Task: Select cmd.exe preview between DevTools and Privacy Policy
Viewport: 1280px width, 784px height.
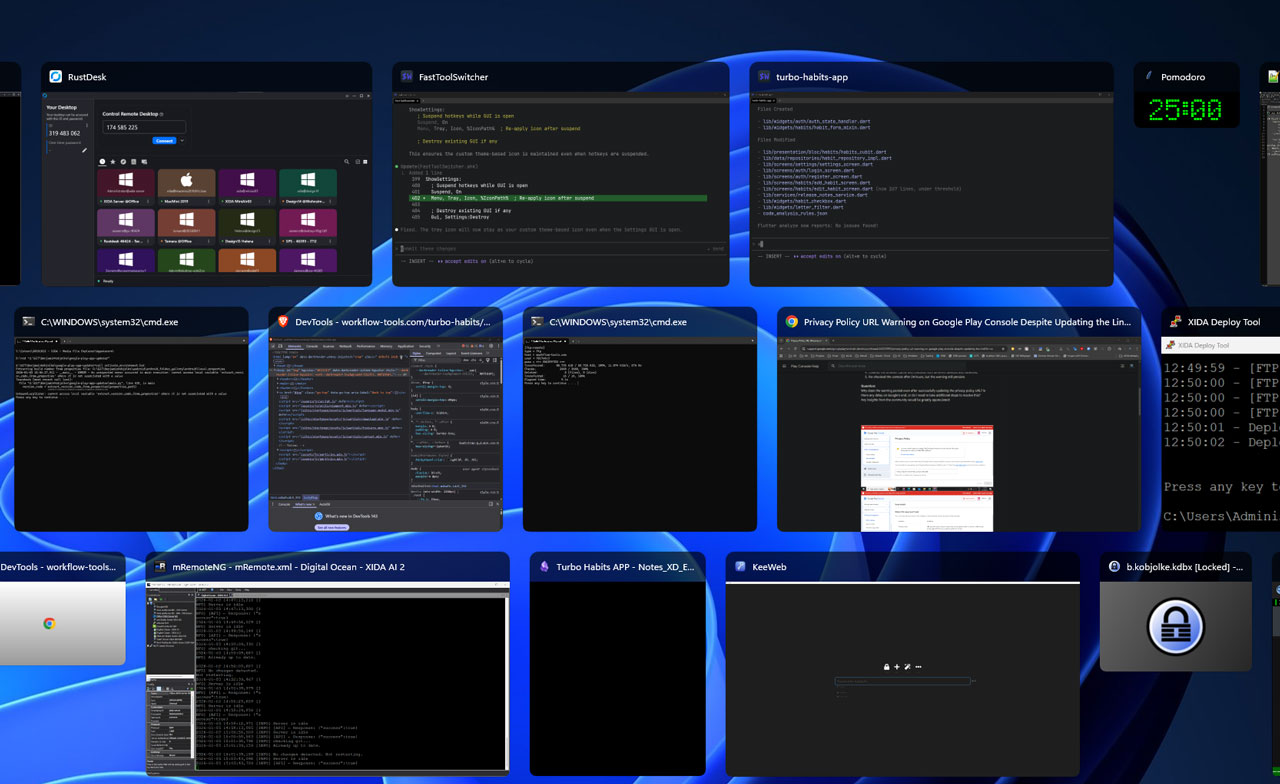Action: pyautogui.click(x=639, y=434)
